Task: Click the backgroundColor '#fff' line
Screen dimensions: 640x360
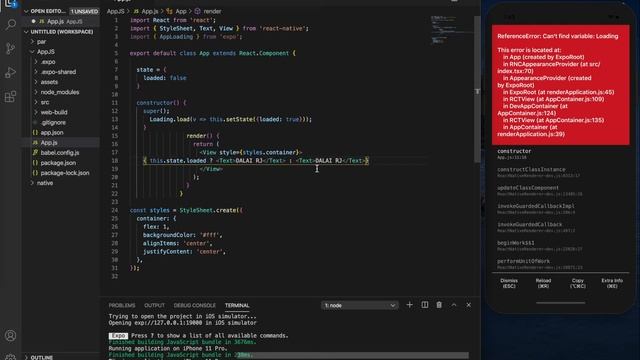Action: (x=182, y=235)
